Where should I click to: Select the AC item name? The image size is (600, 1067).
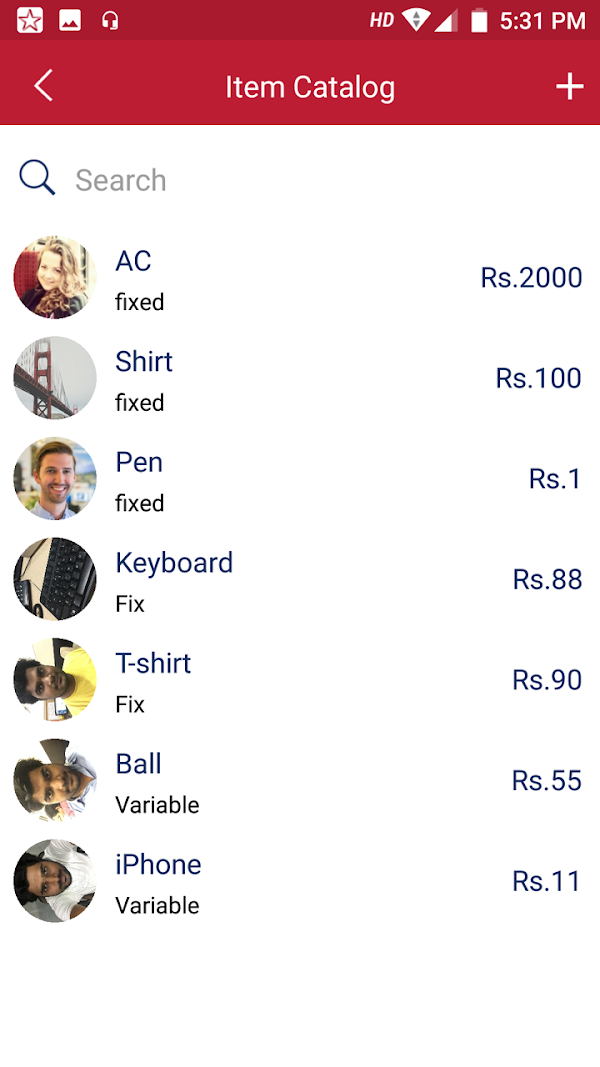click(133, 261)
